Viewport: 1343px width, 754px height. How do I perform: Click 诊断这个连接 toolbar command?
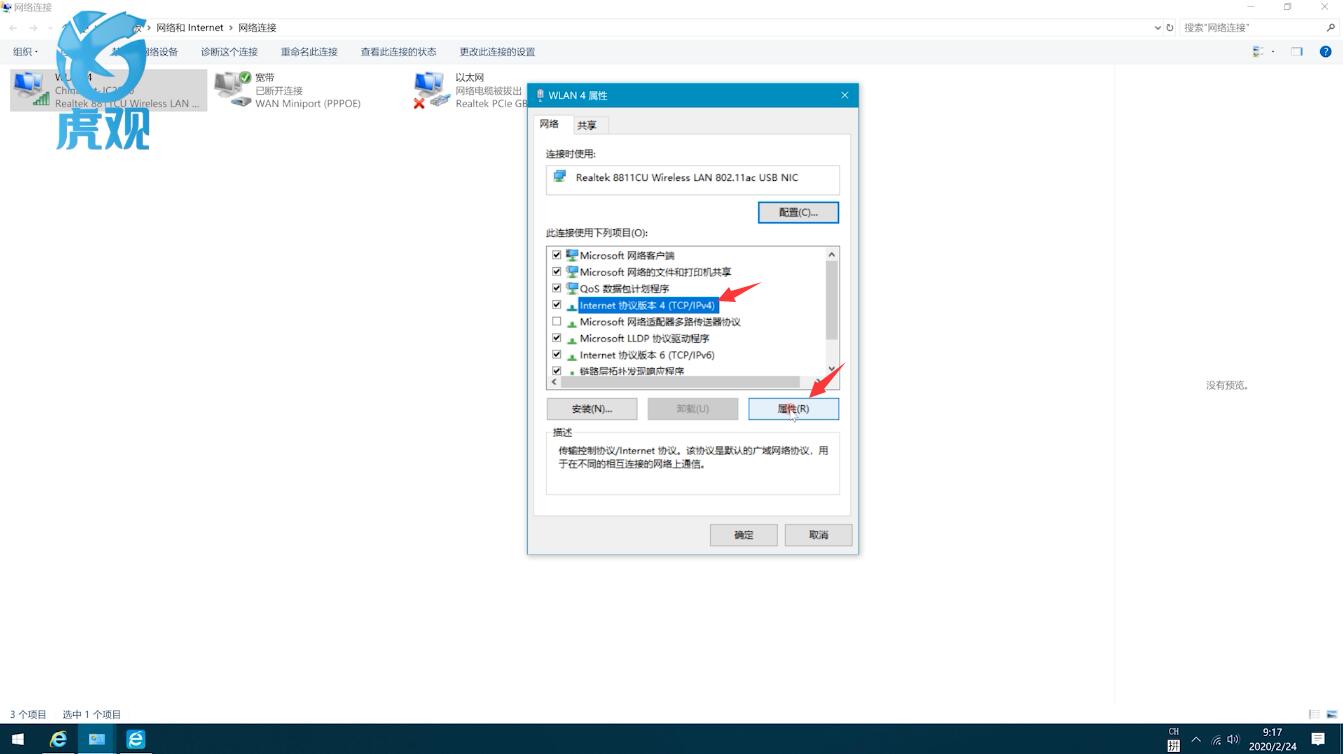pos(229,52)
